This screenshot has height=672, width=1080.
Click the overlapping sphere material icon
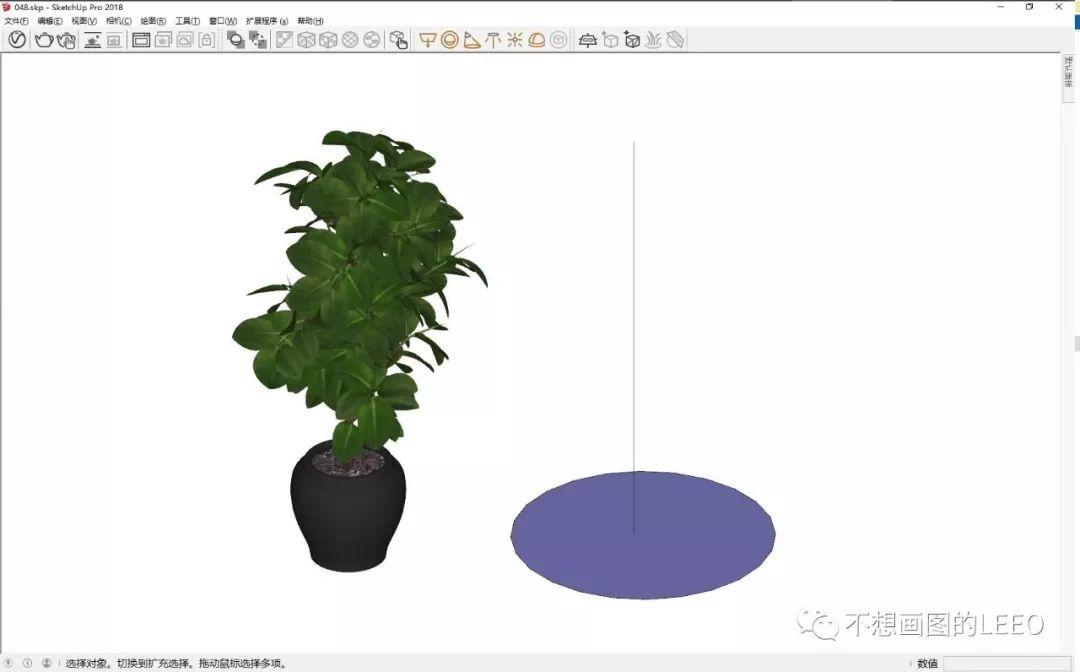[x=236, y=40]
